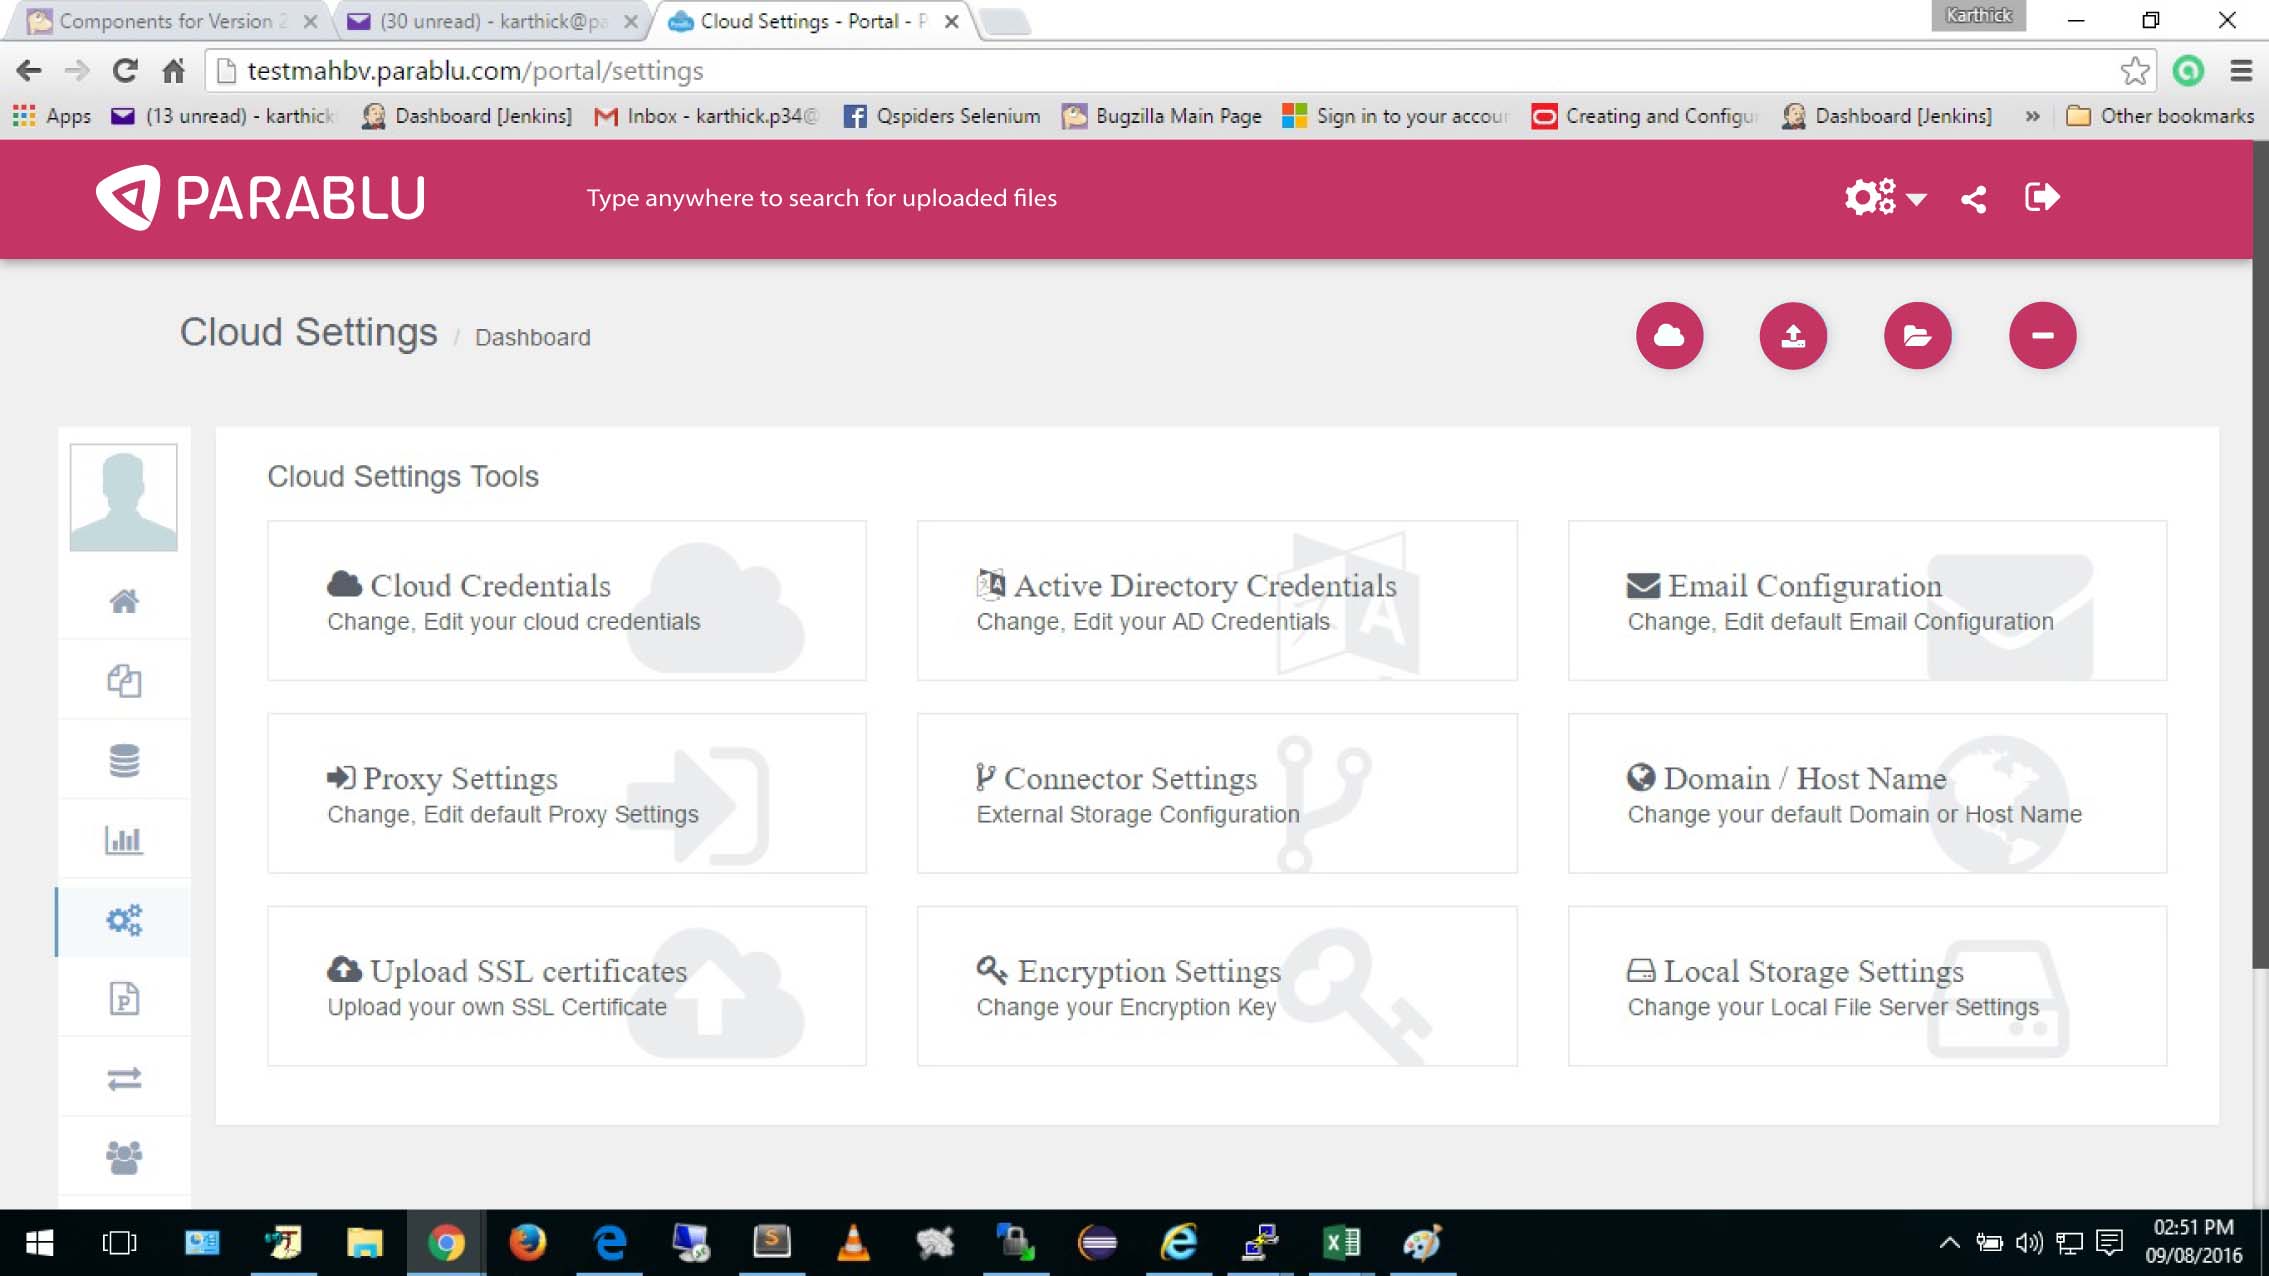2269x1276 pixels.
Task: Click the open folder round button
Action: 1917,336
